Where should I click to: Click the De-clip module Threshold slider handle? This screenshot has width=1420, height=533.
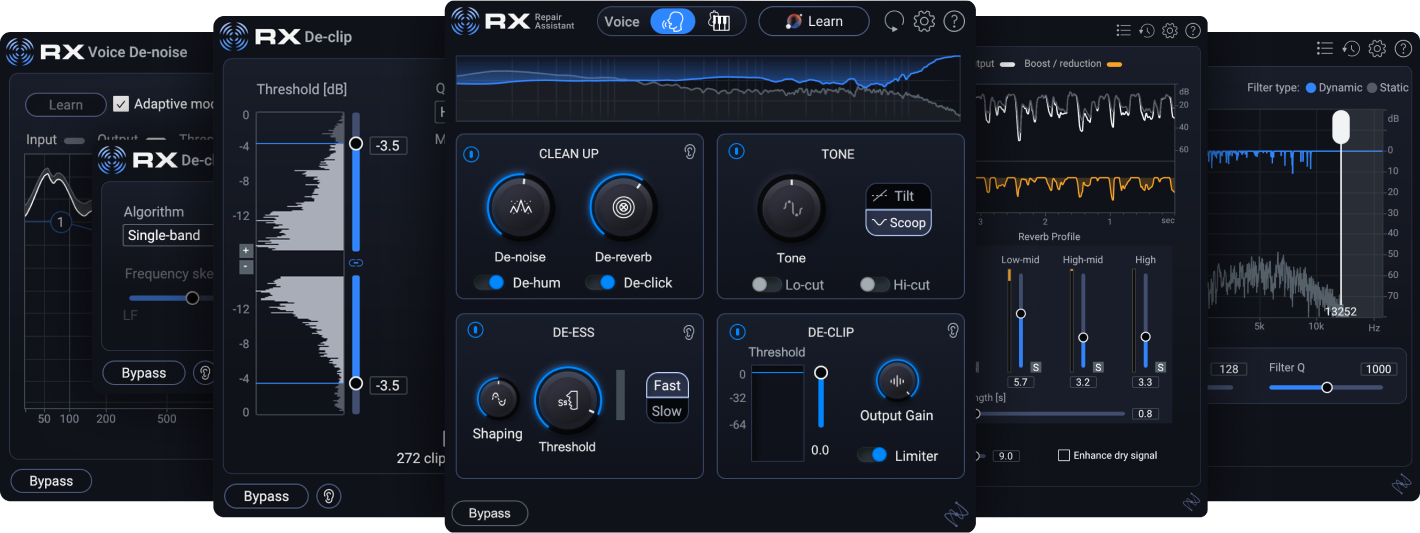point(821,372)
